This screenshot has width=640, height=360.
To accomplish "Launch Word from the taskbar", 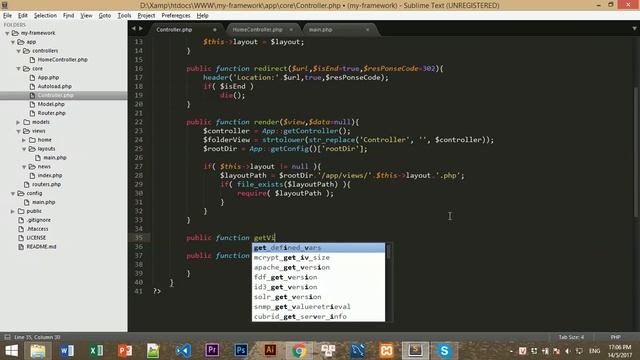I will 67,351.
